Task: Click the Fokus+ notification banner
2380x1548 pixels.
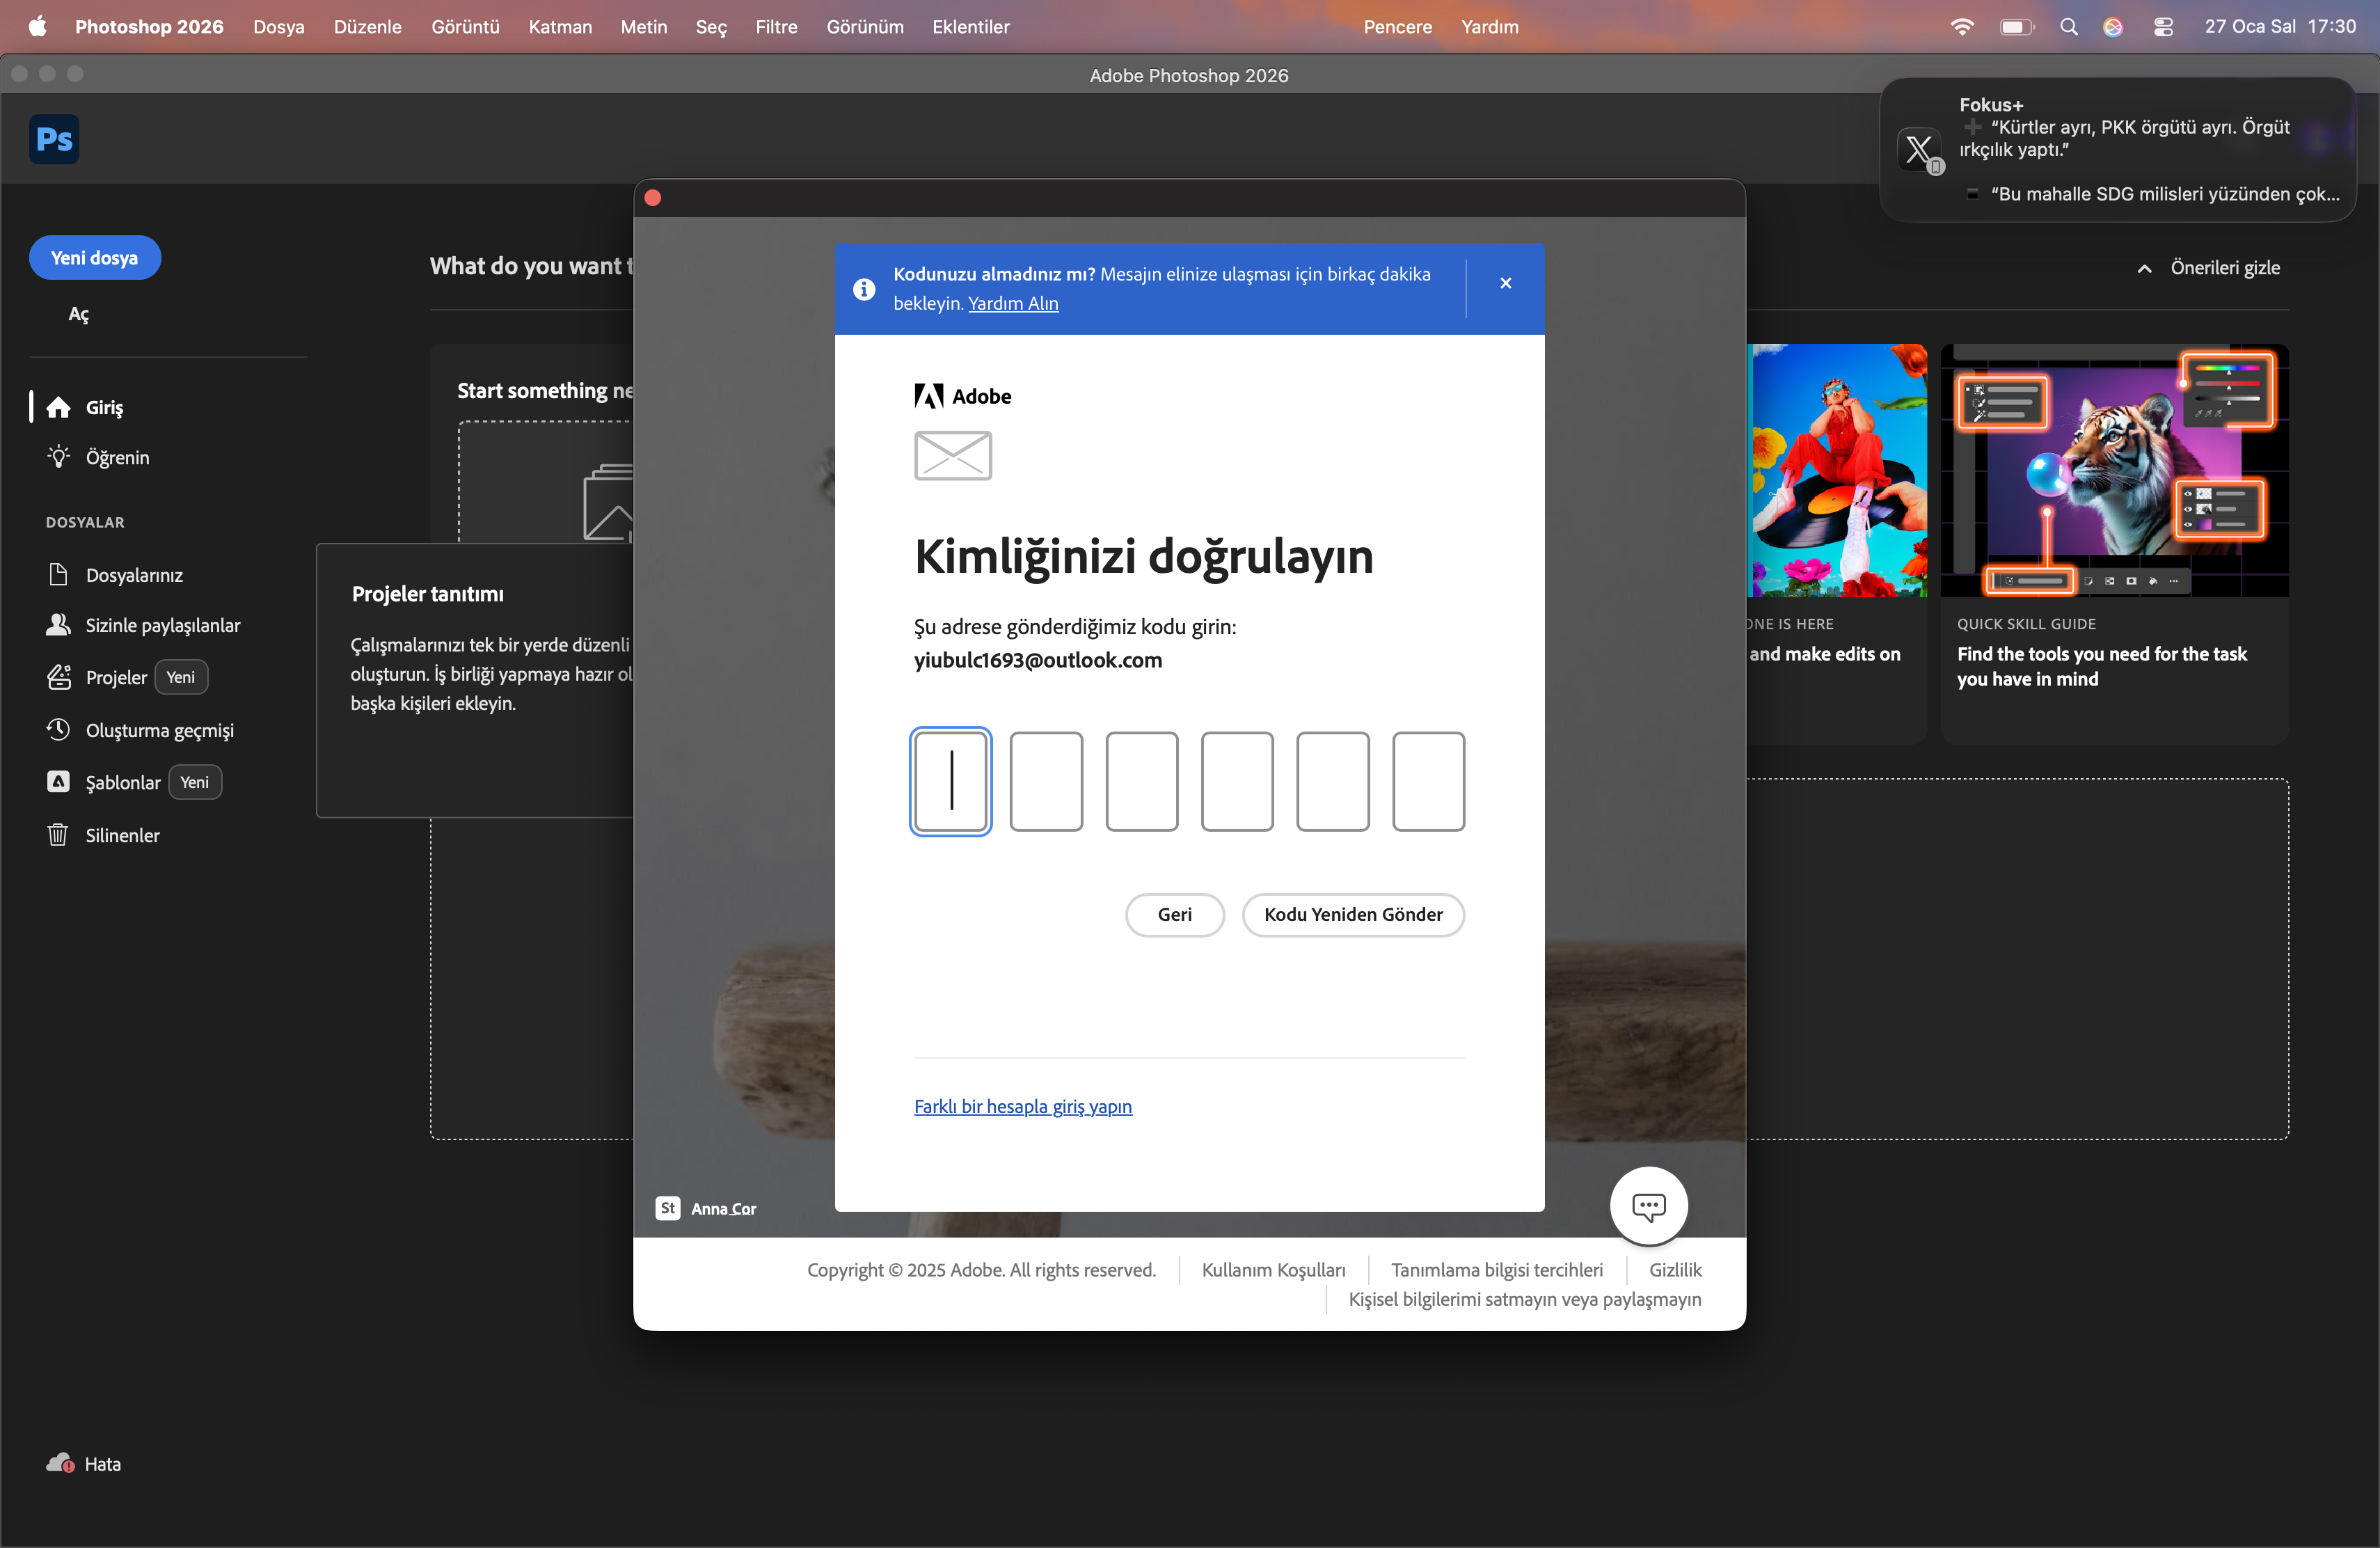Action: click(2118, 150)
